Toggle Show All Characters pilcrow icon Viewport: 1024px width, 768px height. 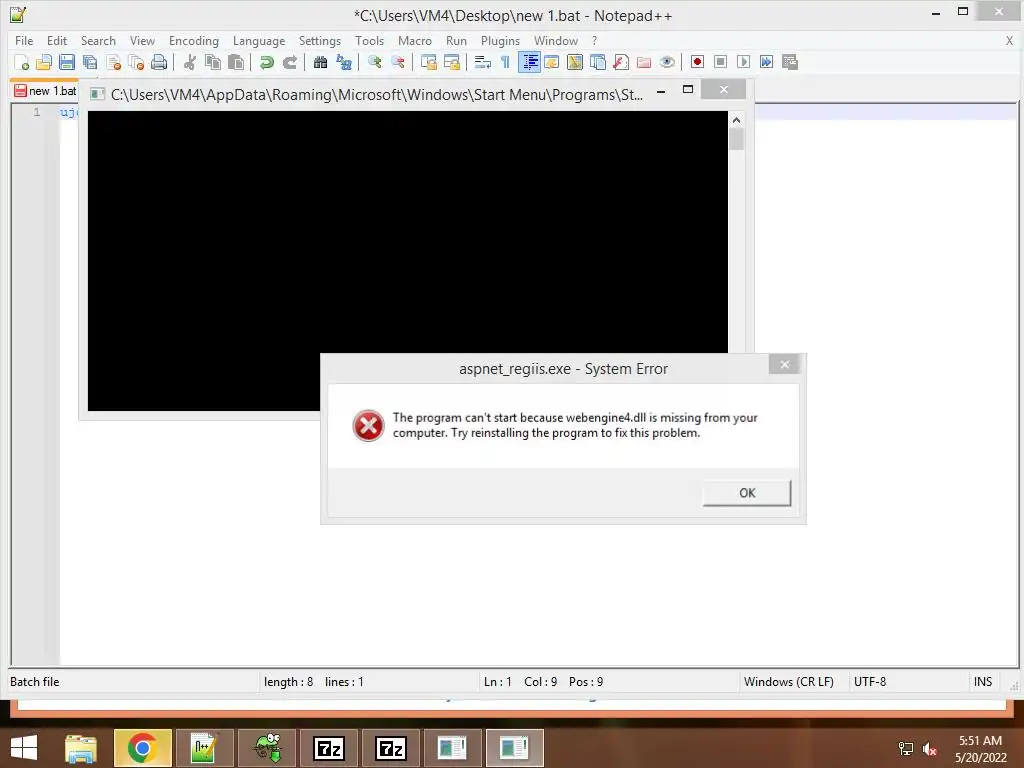(x=505, y=62)
